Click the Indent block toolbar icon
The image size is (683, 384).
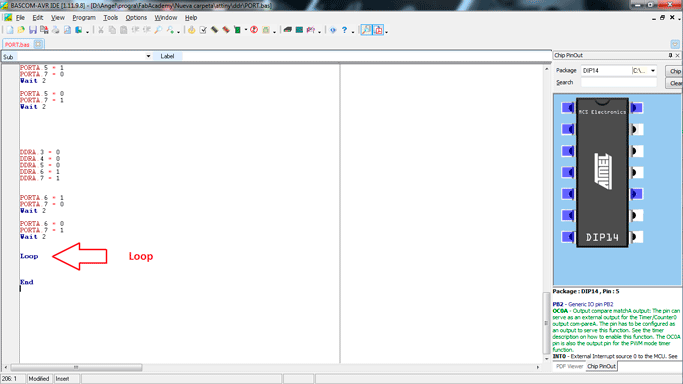point(135,30)
